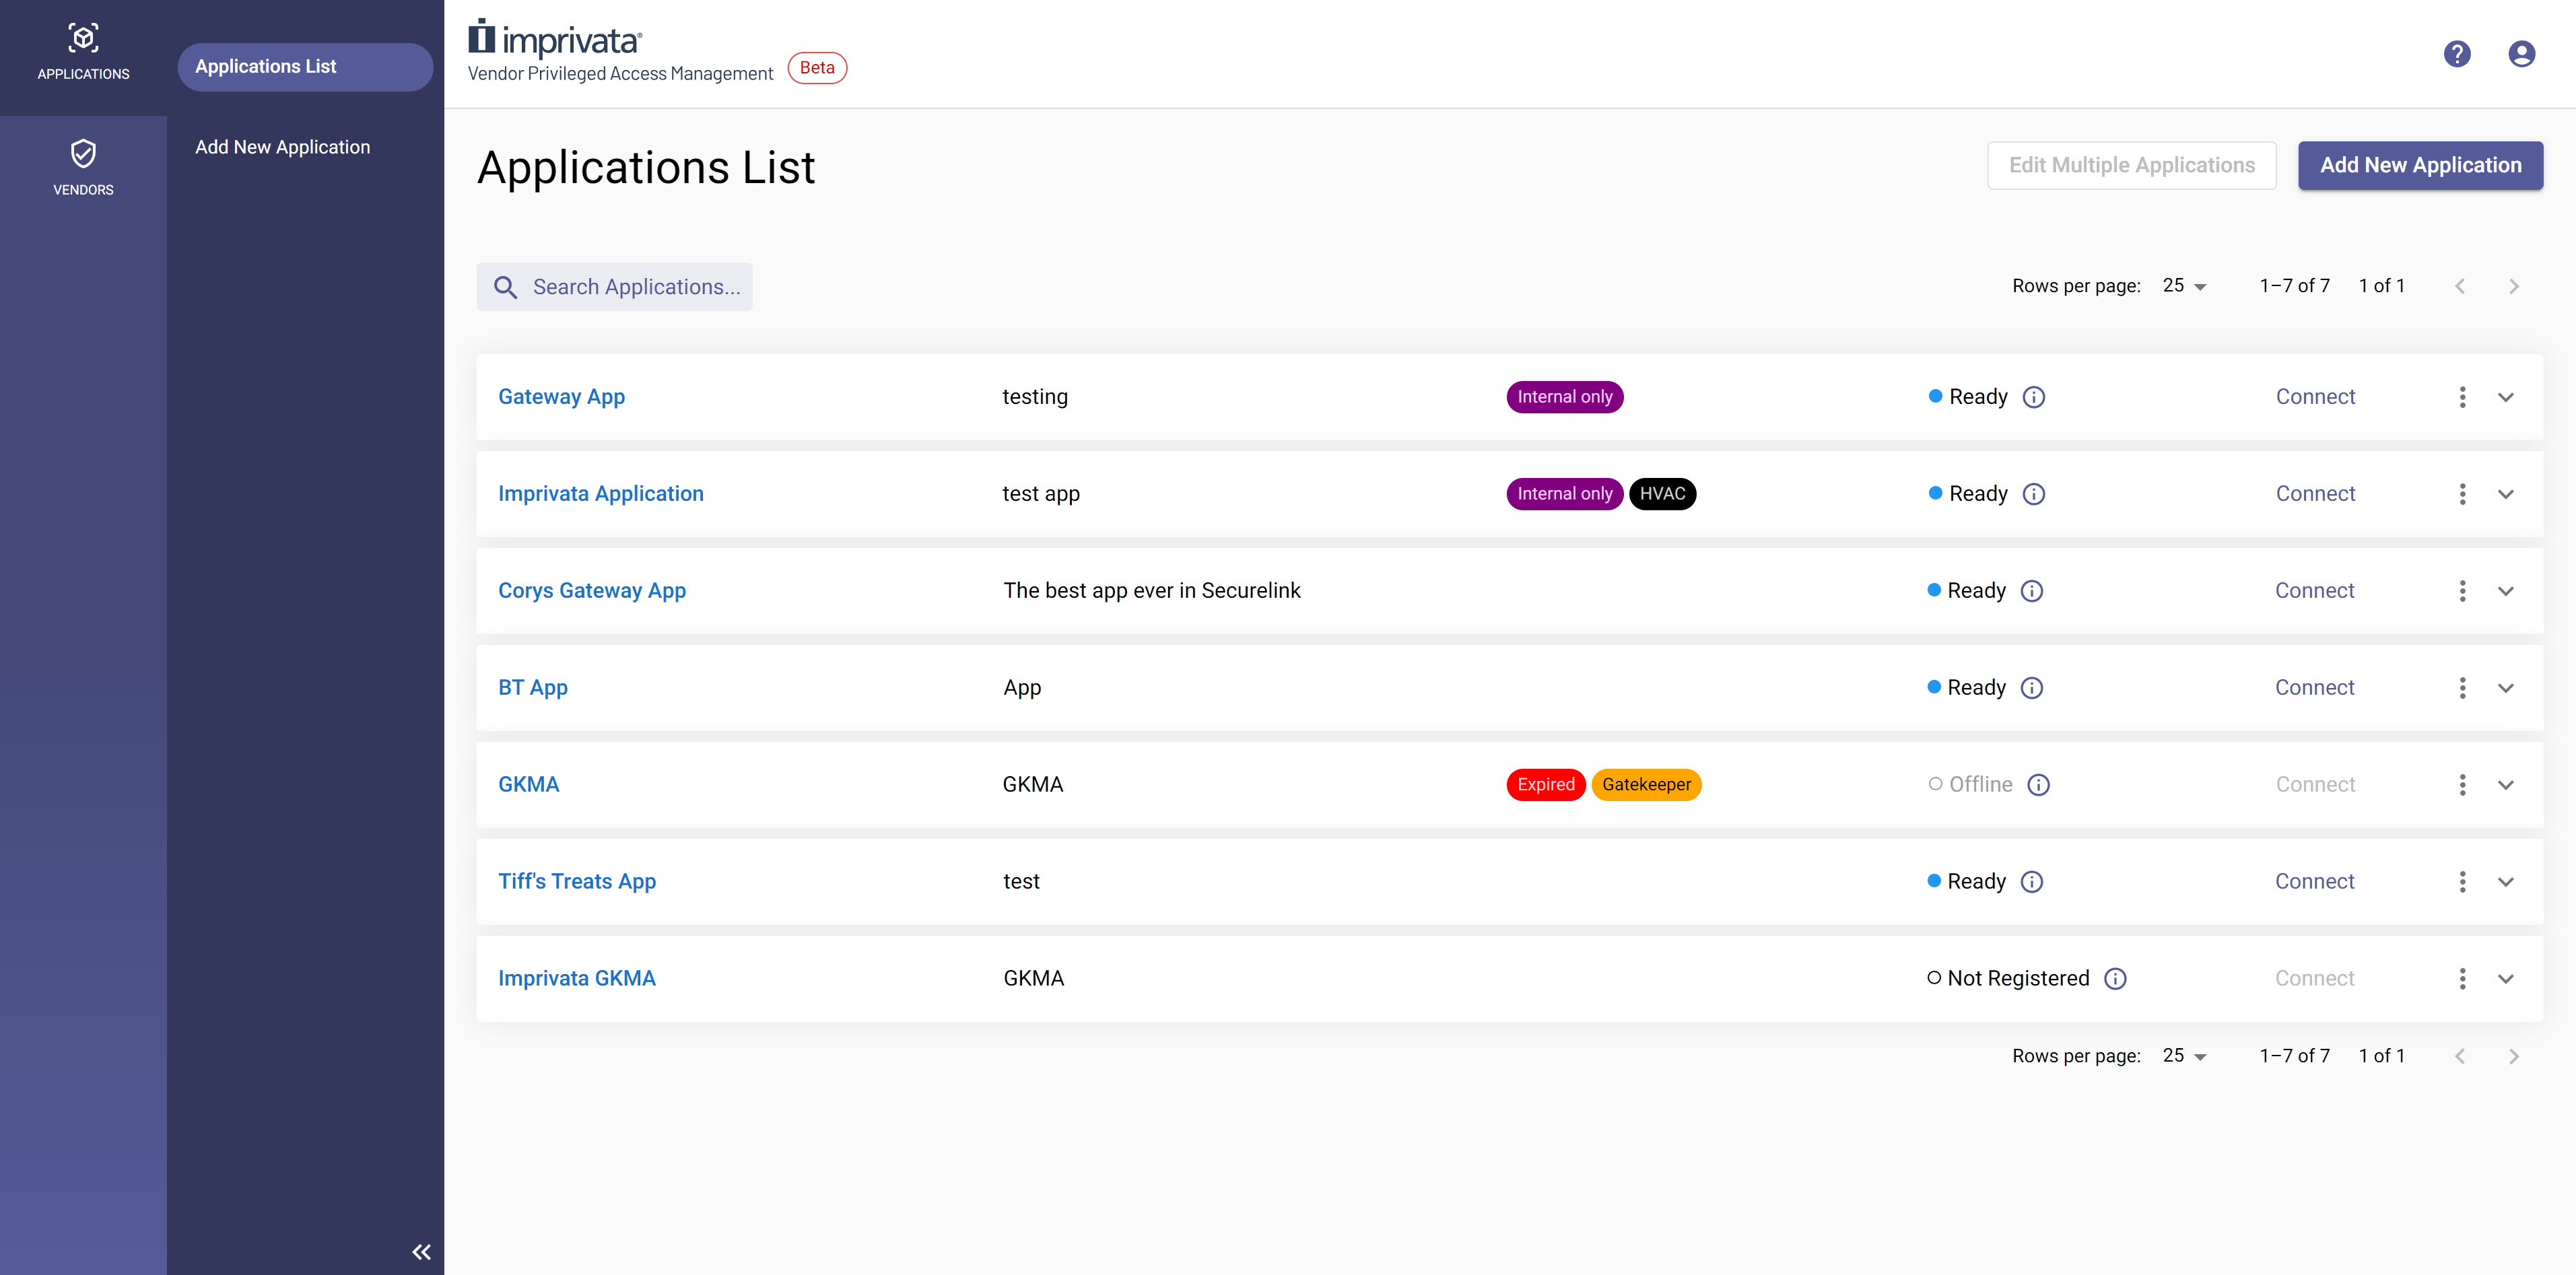Show Offline status info for GKMA
Image resolution: width=2576 pixels, height=1275 pixels.
[x=2039, y=785]
